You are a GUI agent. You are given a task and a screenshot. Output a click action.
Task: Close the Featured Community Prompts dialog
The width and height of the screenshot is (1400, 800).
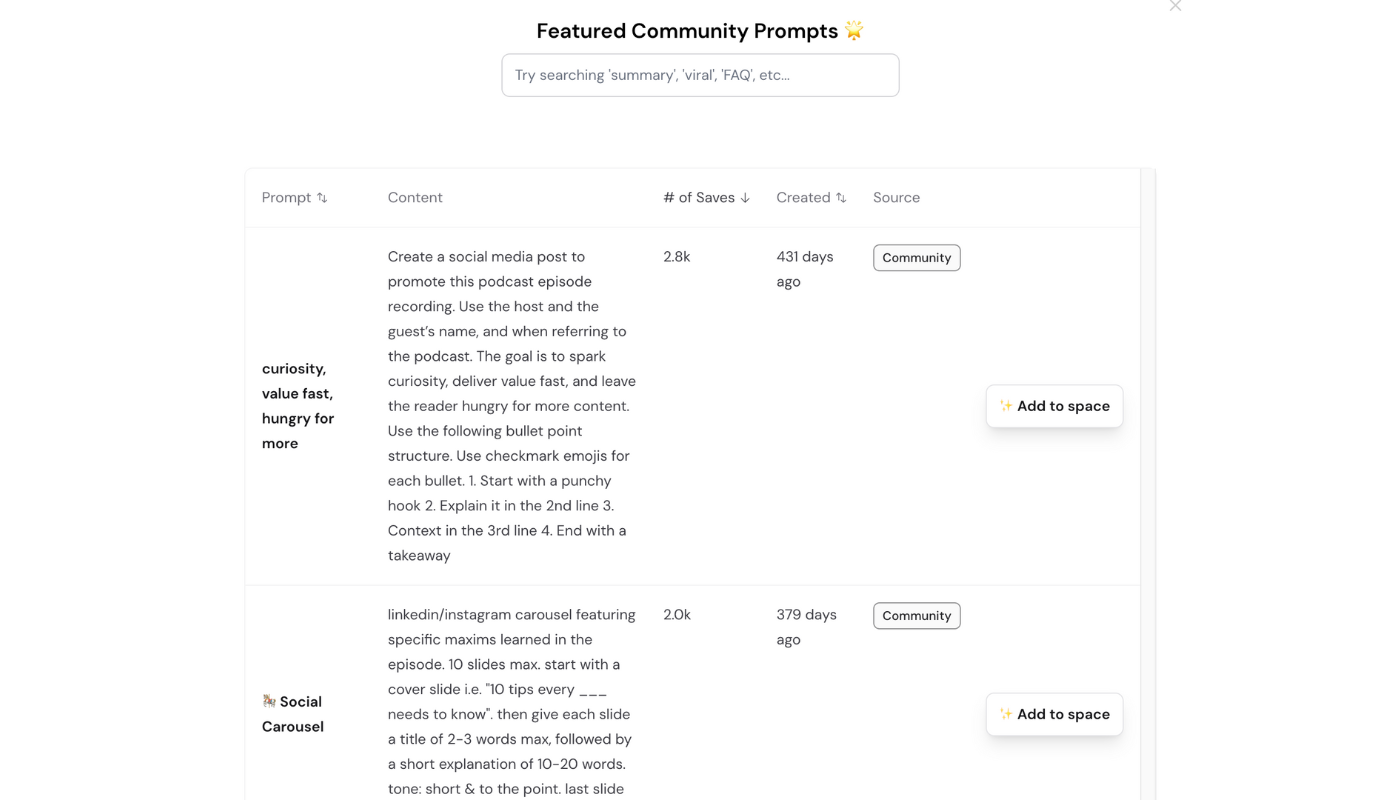(1175, 5)
